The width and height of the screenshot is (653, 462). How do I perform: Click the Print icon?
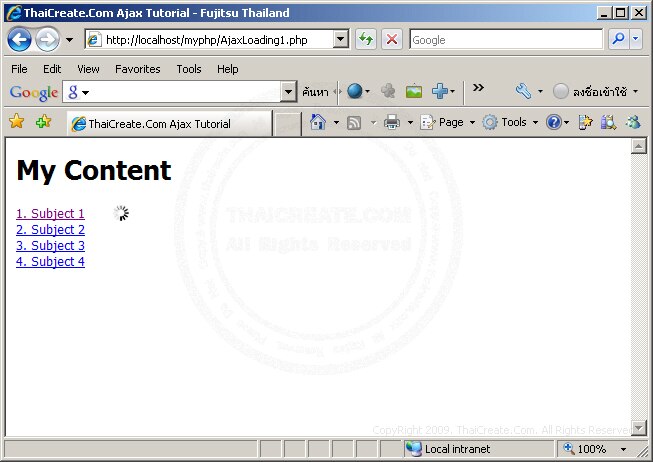391,122
